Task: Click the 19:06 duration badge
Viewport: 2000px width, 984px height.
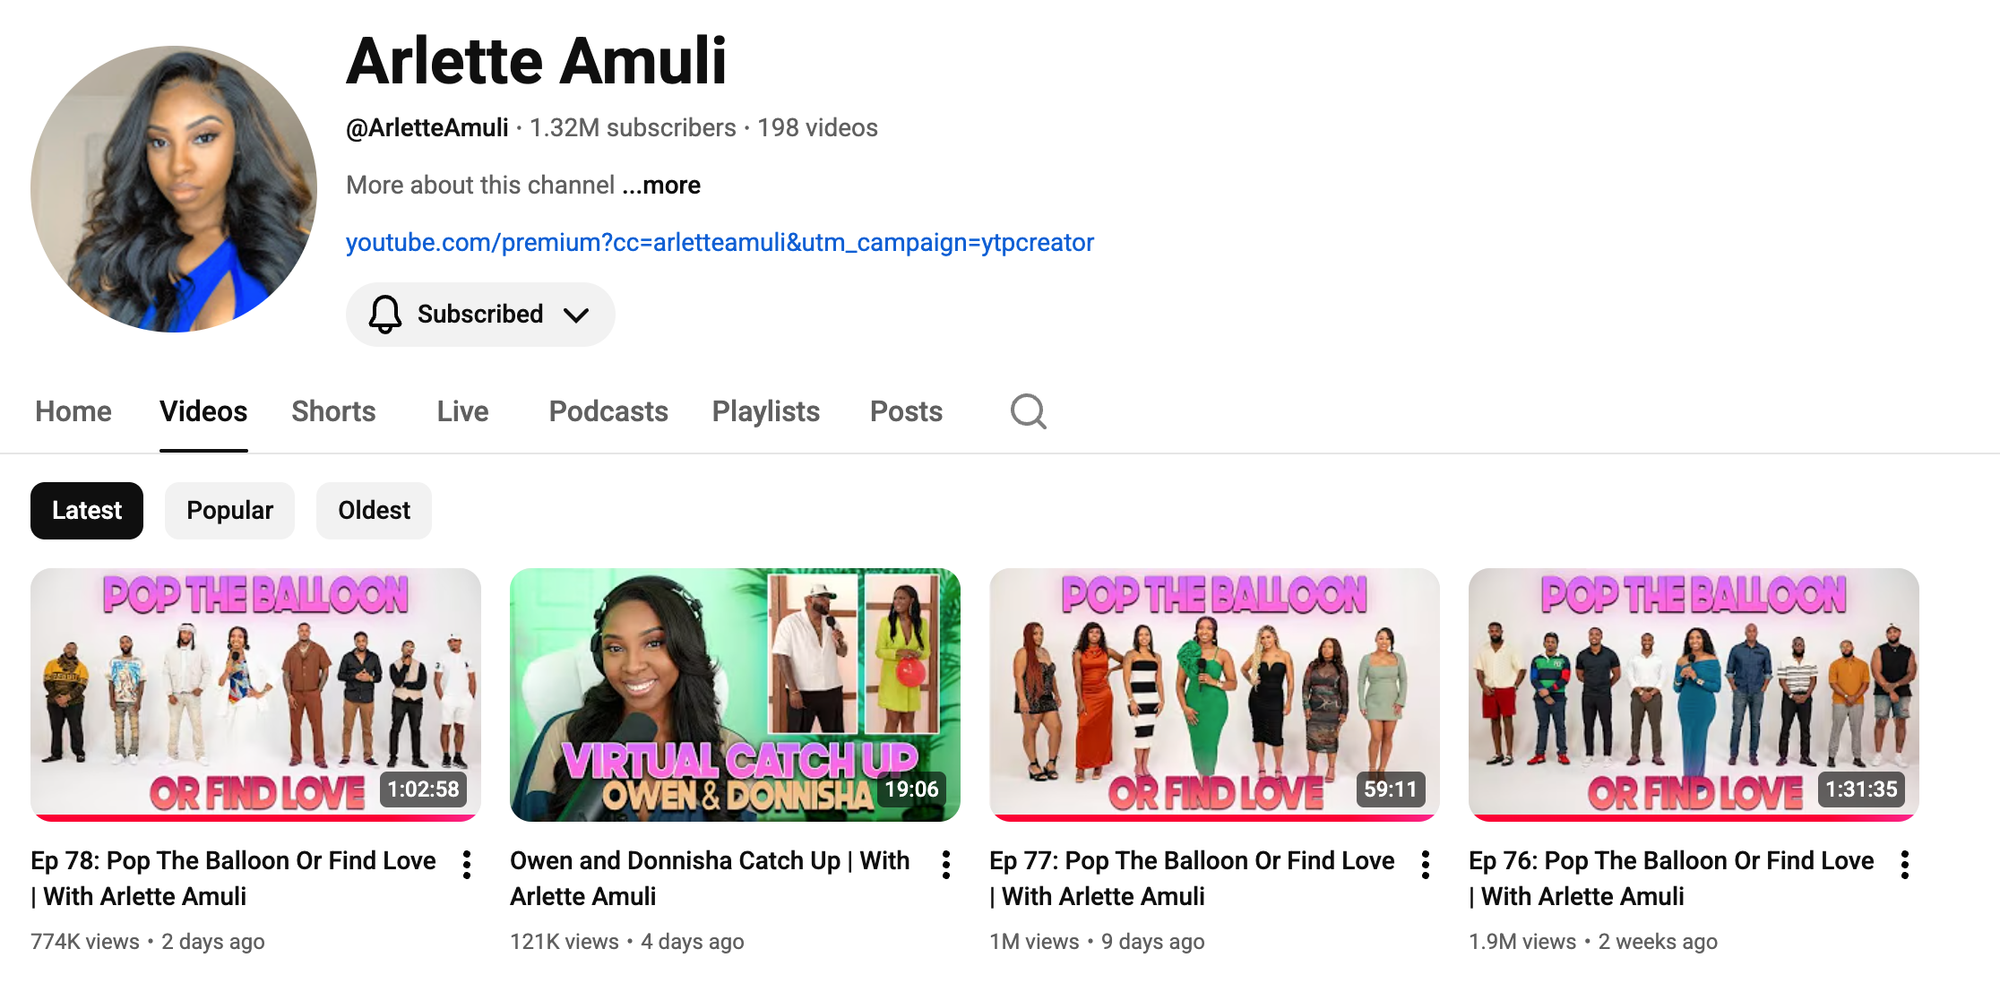Action: click(912, 789)
